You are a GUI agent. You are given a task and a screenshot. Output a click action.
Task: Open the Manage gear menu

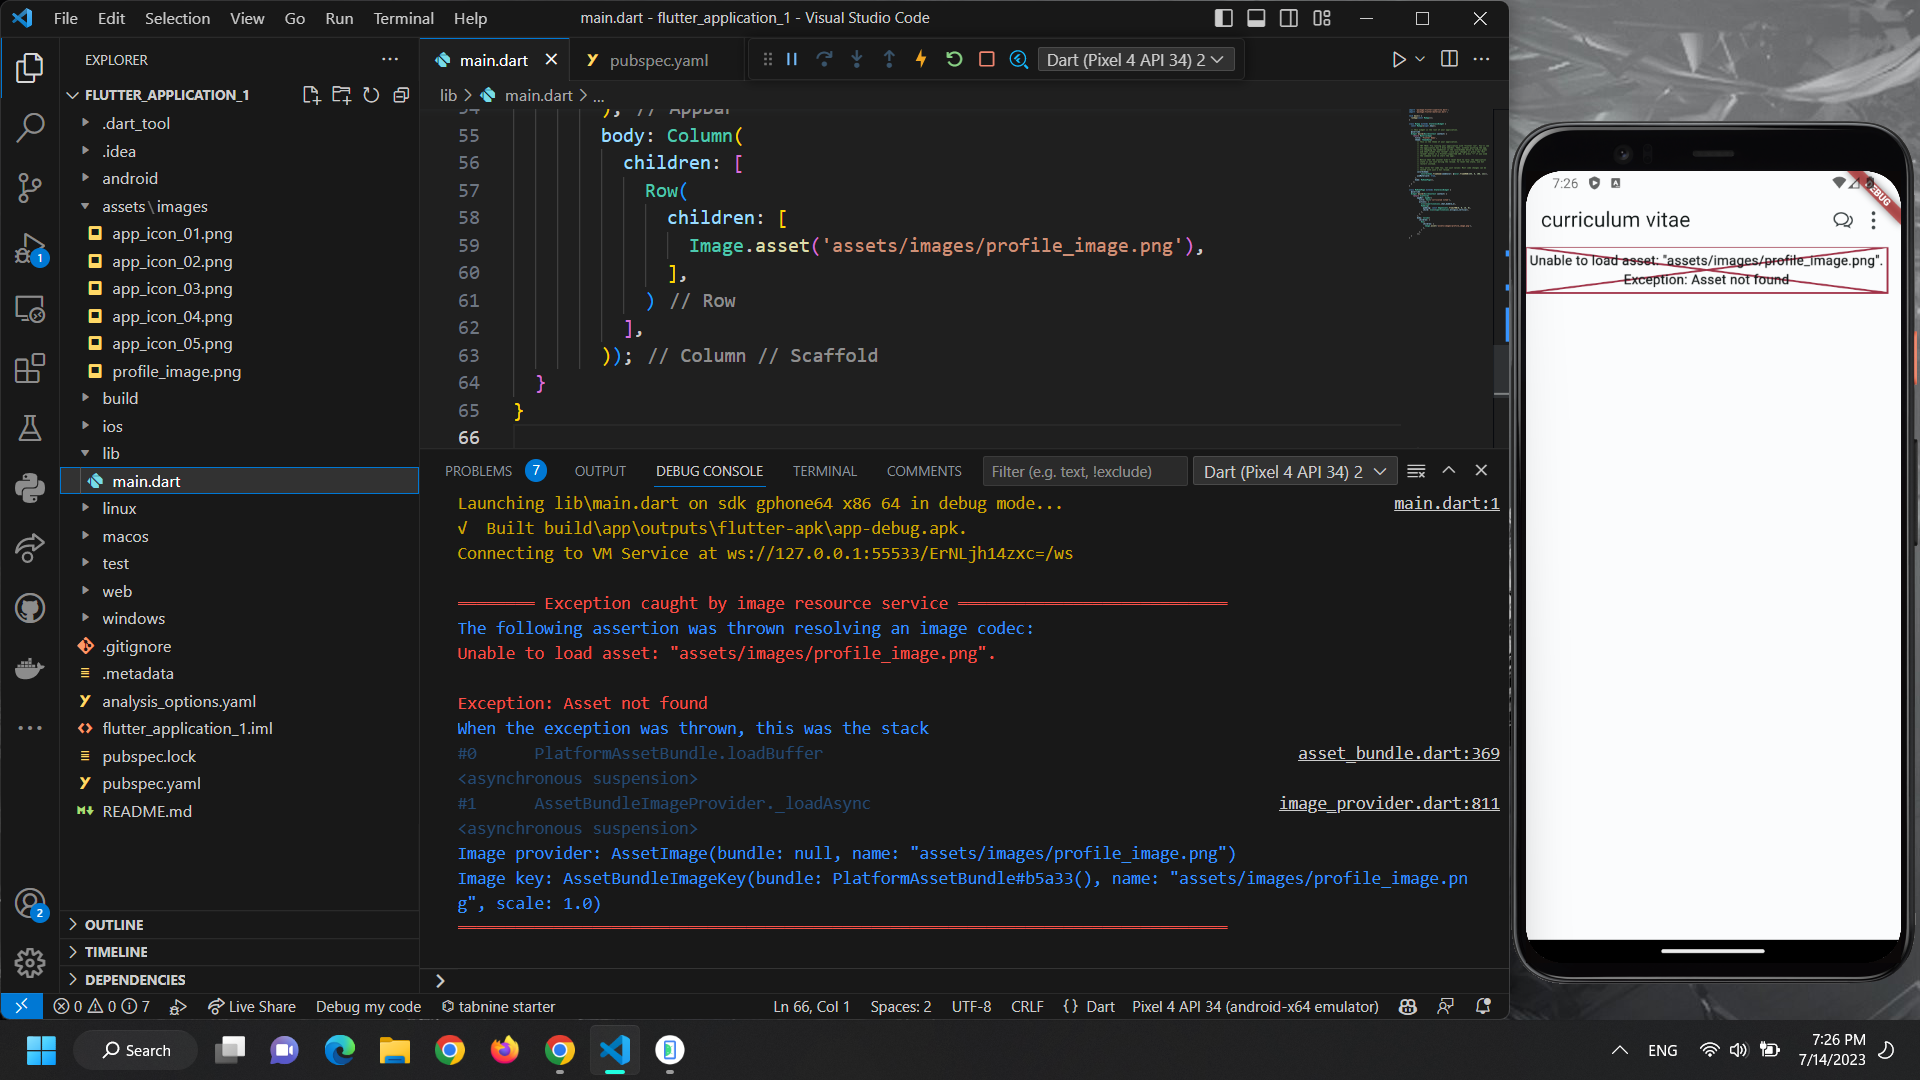tap(30, 963)
